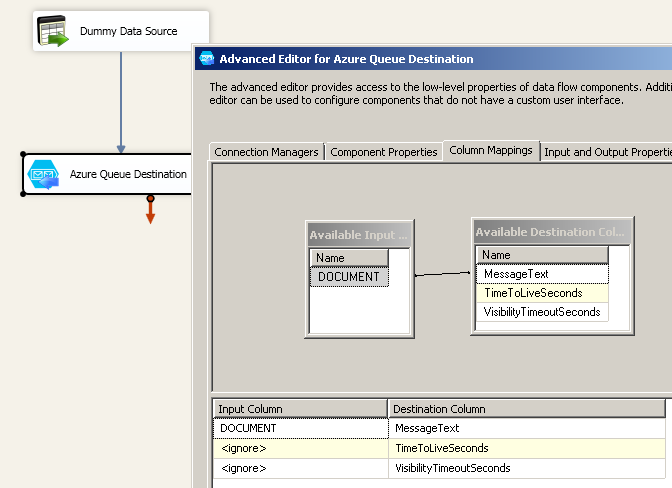Click the Available Destination Columns box title
The image size is (672, 488).
[552, 232]
